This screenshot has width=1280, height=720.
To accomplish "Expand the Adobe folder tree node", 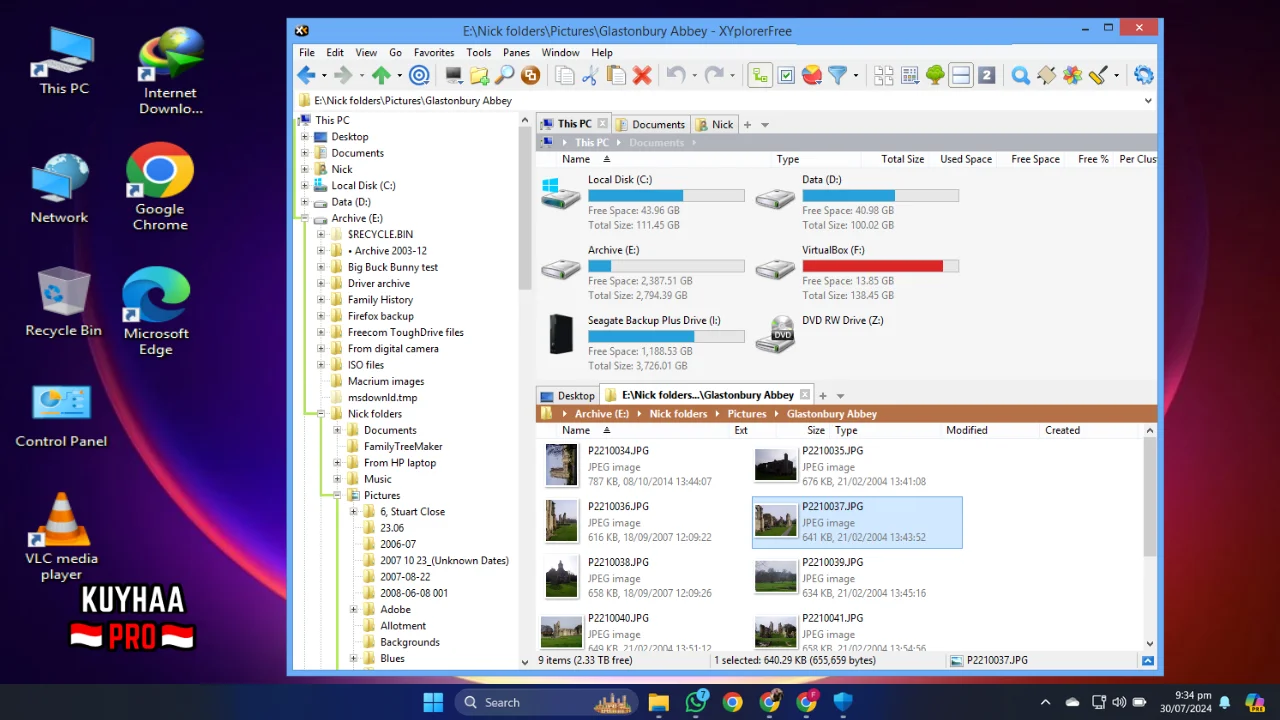I will [353, 609].
